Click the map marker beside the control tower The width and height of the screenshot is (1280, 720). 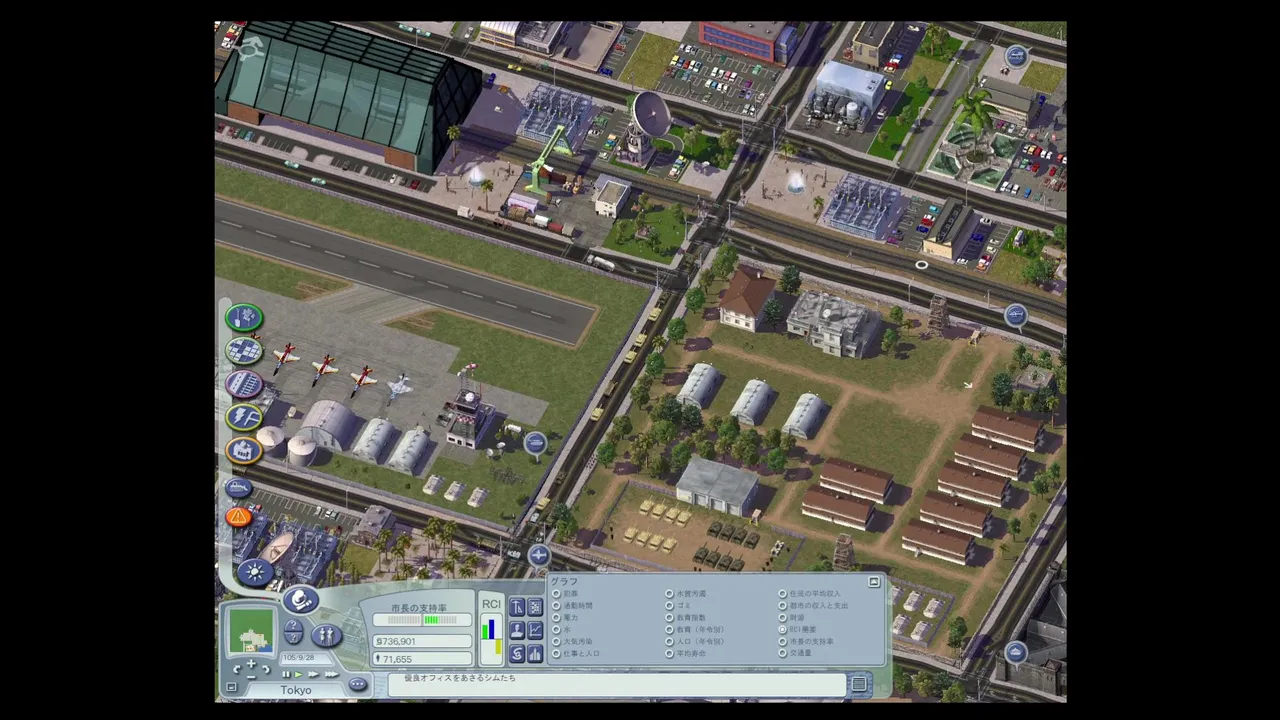coord(536,442)
